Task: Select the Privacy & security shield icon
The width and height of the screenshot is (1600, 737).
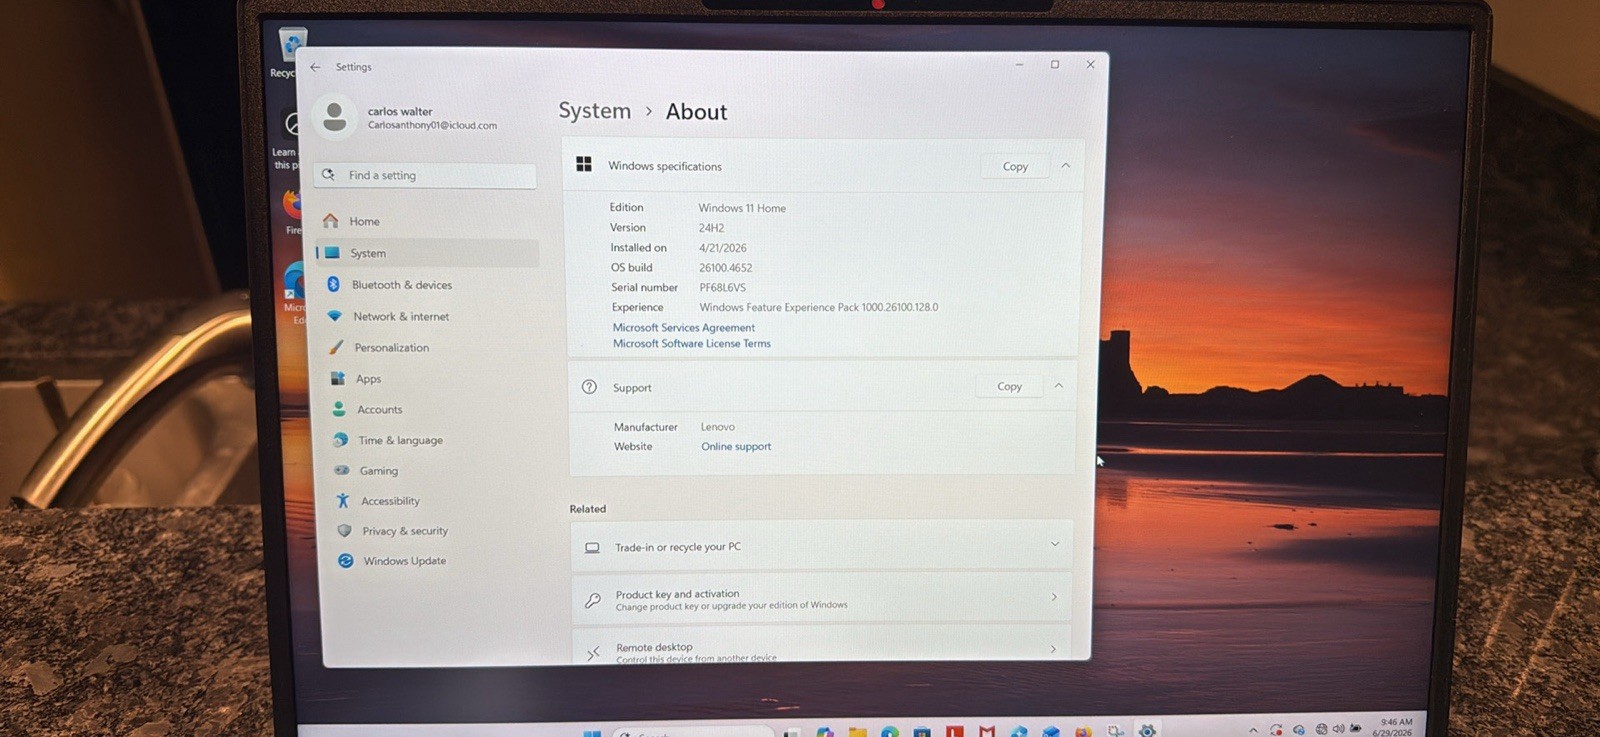Action: [x=344, y=531]
